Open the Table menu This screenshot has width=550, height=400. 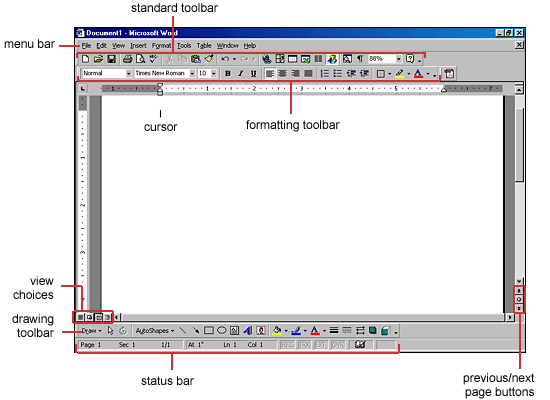tap(204, 46)
